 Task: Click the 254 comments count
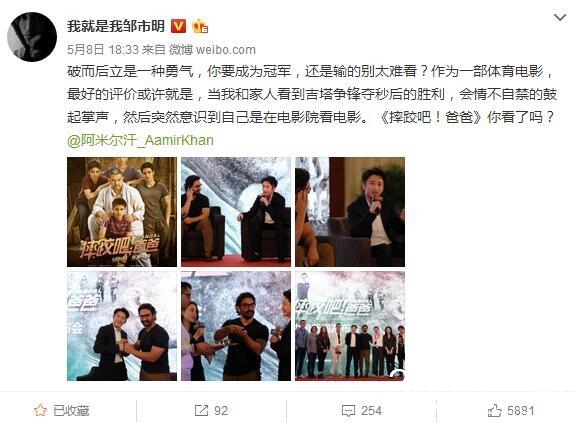(371, 411)
